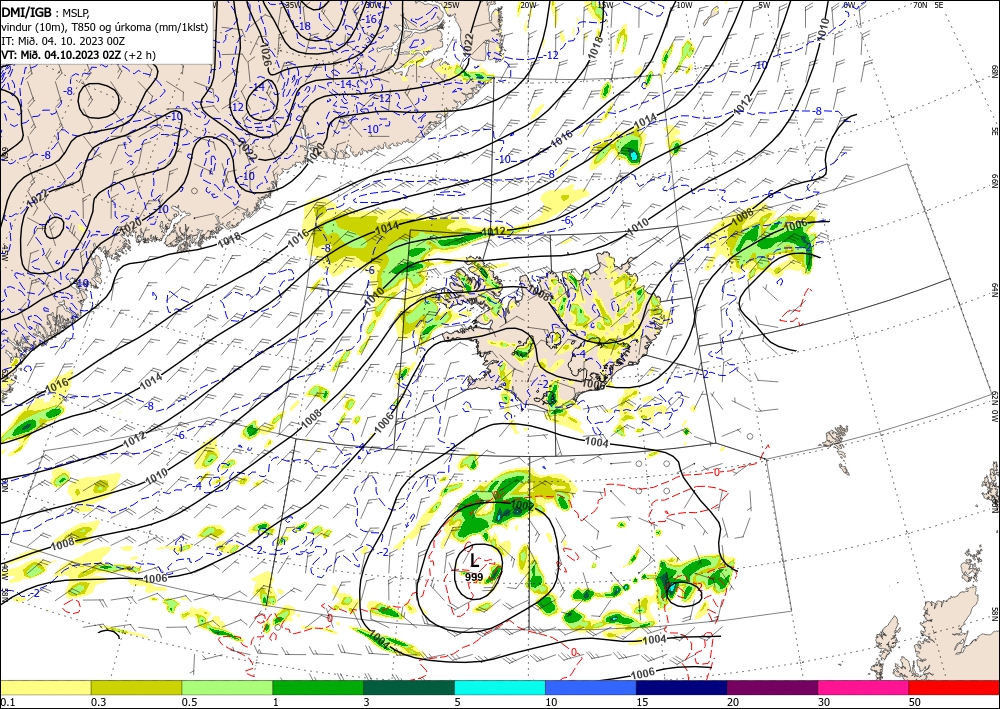Click the 'vindur (10m), T850 og úrkoma' line
Viewport: 1000px width, 709px height.
click(x=105, y=27)
